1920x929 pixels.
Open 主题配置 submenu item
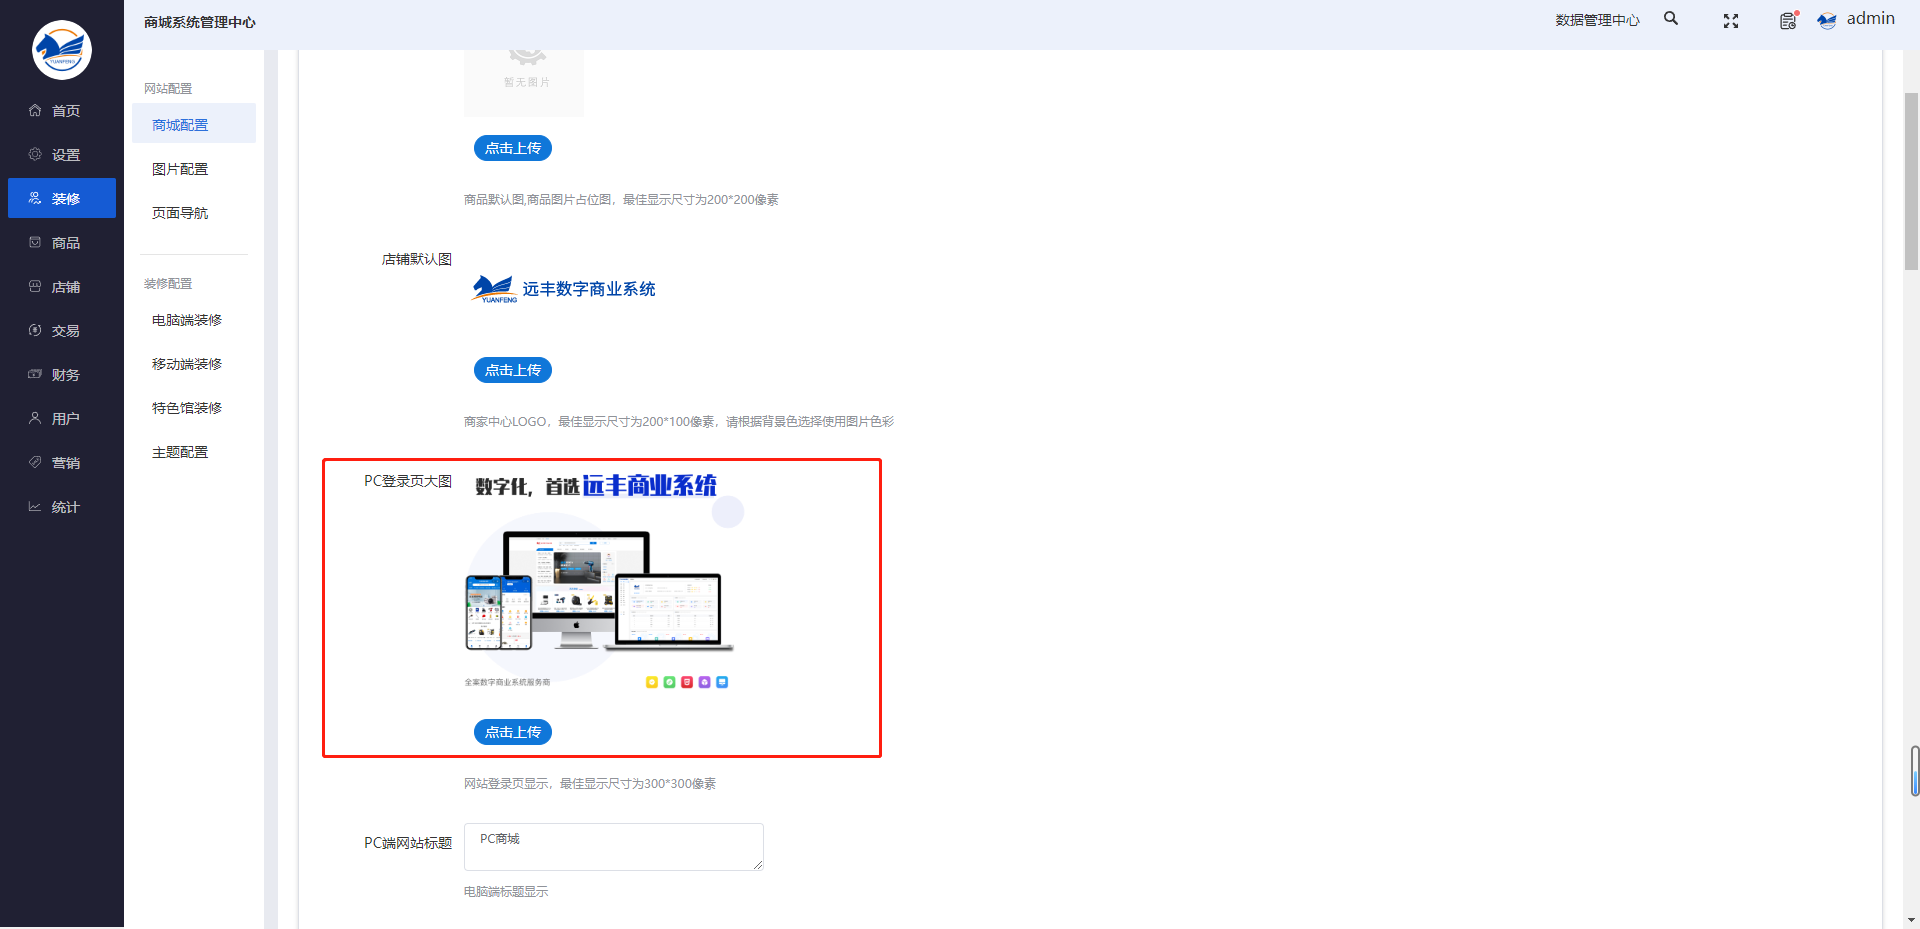[194, 452]
